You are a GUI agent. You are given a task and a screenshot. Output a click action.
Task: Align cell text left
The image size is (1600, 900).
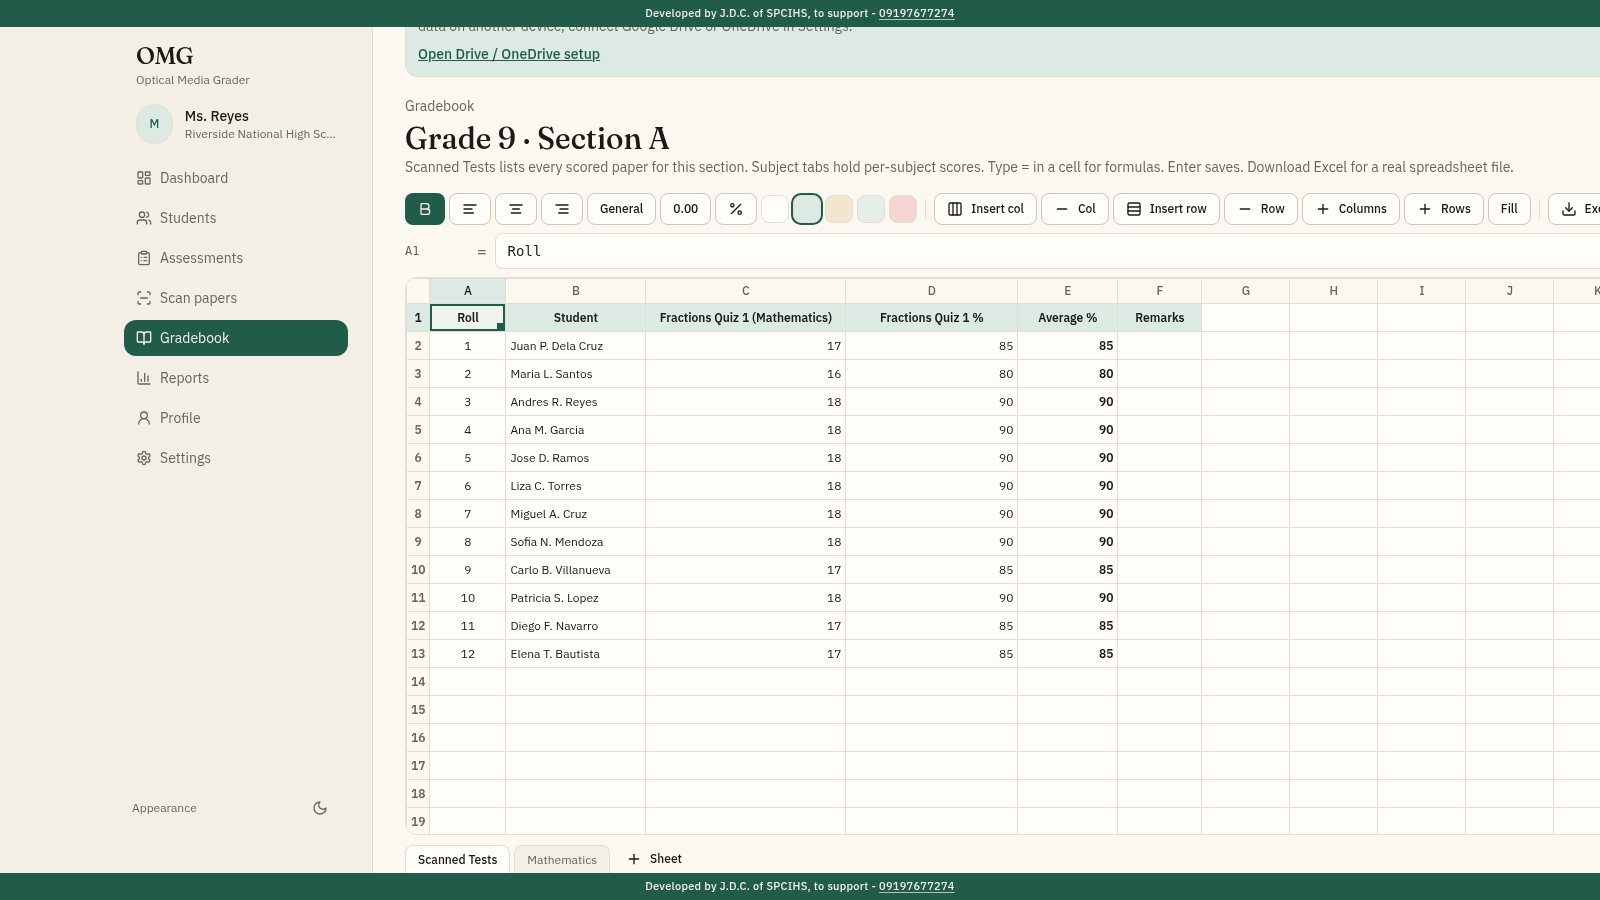(x=470, y=209)
